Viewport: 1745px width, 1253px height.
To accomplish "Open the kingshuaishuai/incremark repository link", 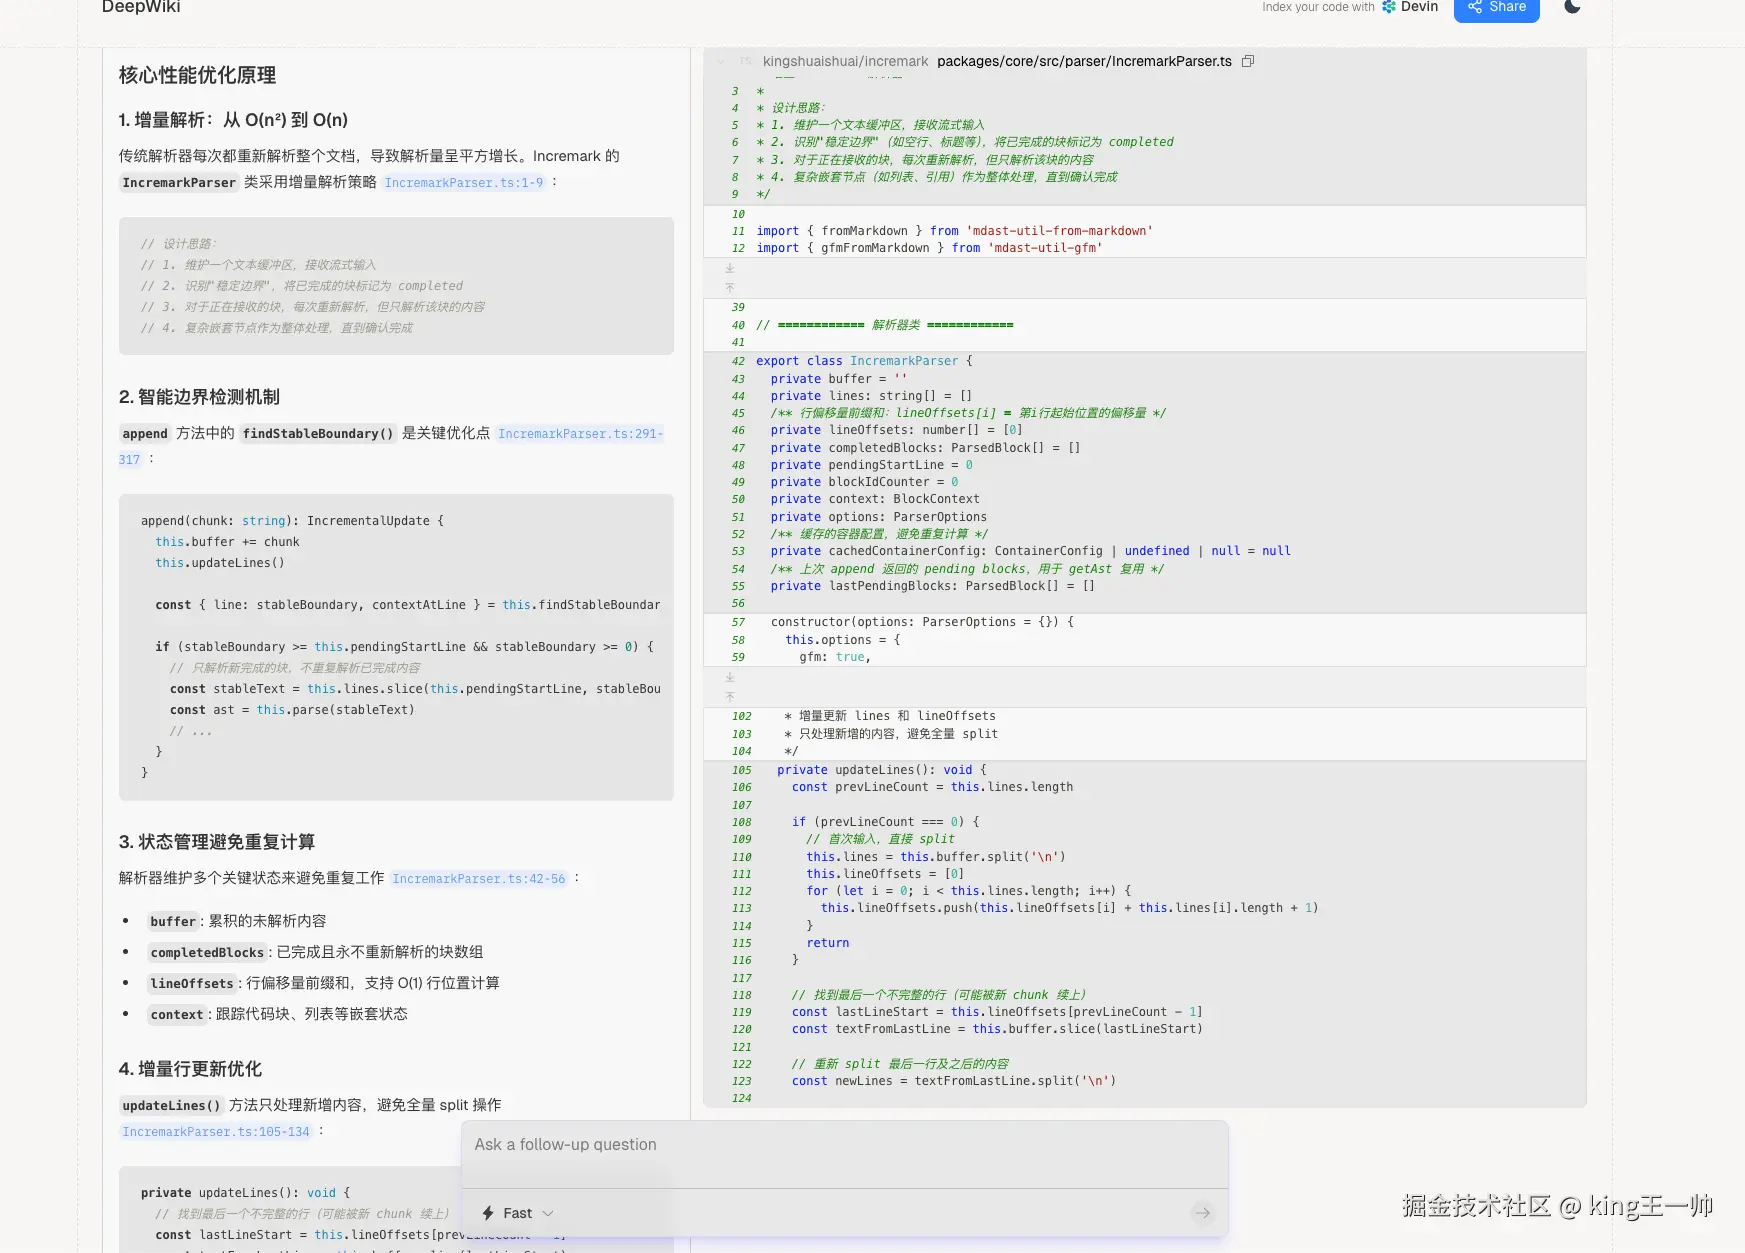I will (x=845, y=62).
